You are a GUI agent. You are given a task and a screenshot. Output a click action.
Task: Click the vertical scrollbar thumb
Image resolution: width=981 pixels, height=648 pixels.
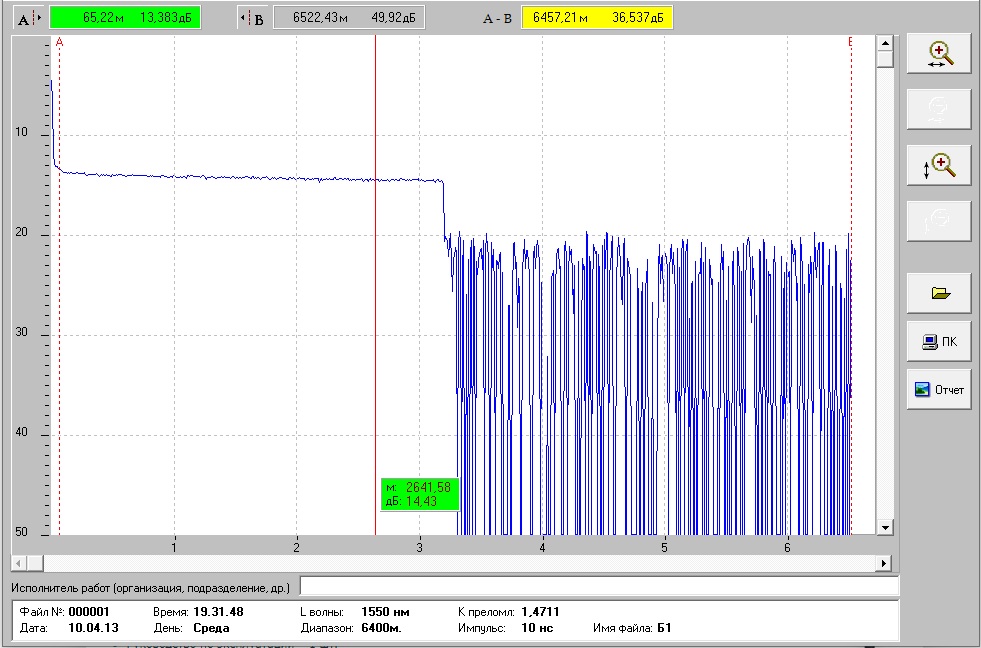(x=885, y=59)
